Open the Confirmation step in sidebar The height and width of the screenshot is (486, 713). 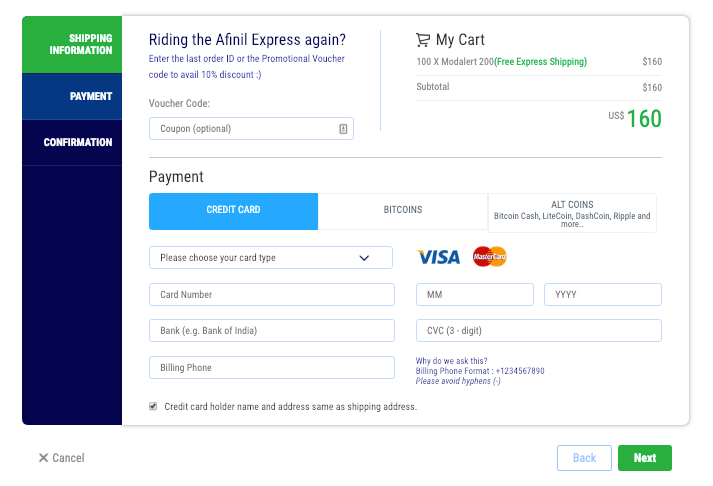(72, 143)
